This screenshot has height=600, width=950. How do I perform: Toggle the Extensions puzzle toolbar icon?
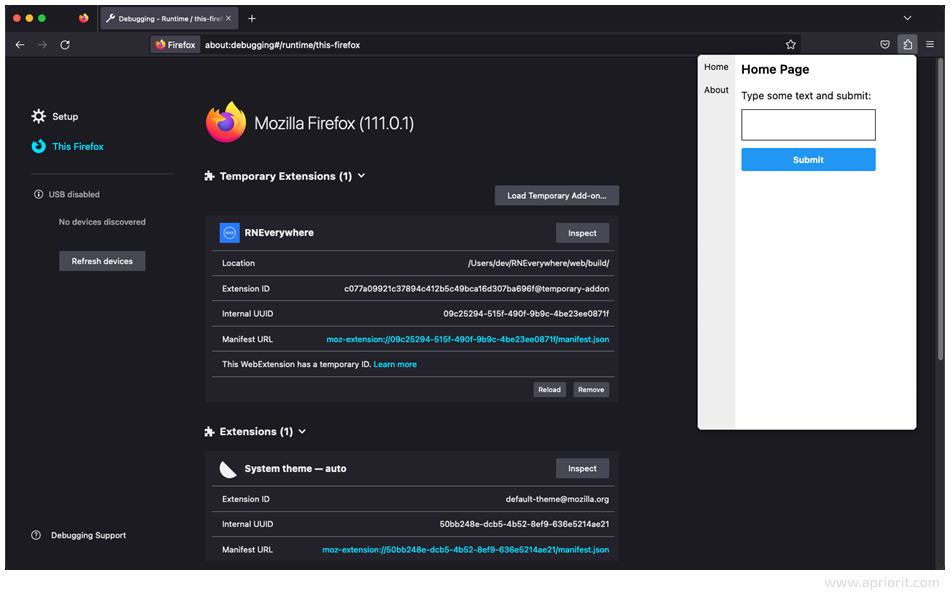tap(908, 44)
